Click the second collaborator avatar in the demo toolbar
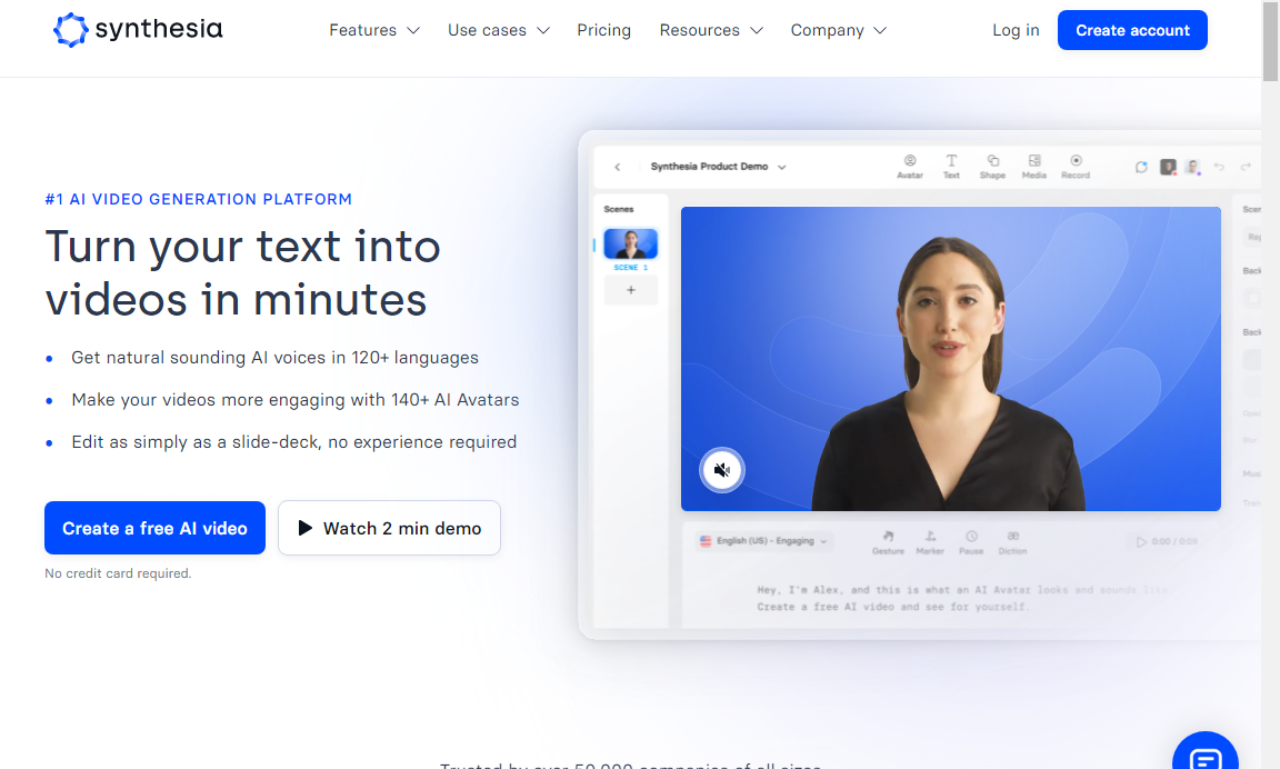The height and width of the screenshot is (769, 1280). [x=1192, y=167]
